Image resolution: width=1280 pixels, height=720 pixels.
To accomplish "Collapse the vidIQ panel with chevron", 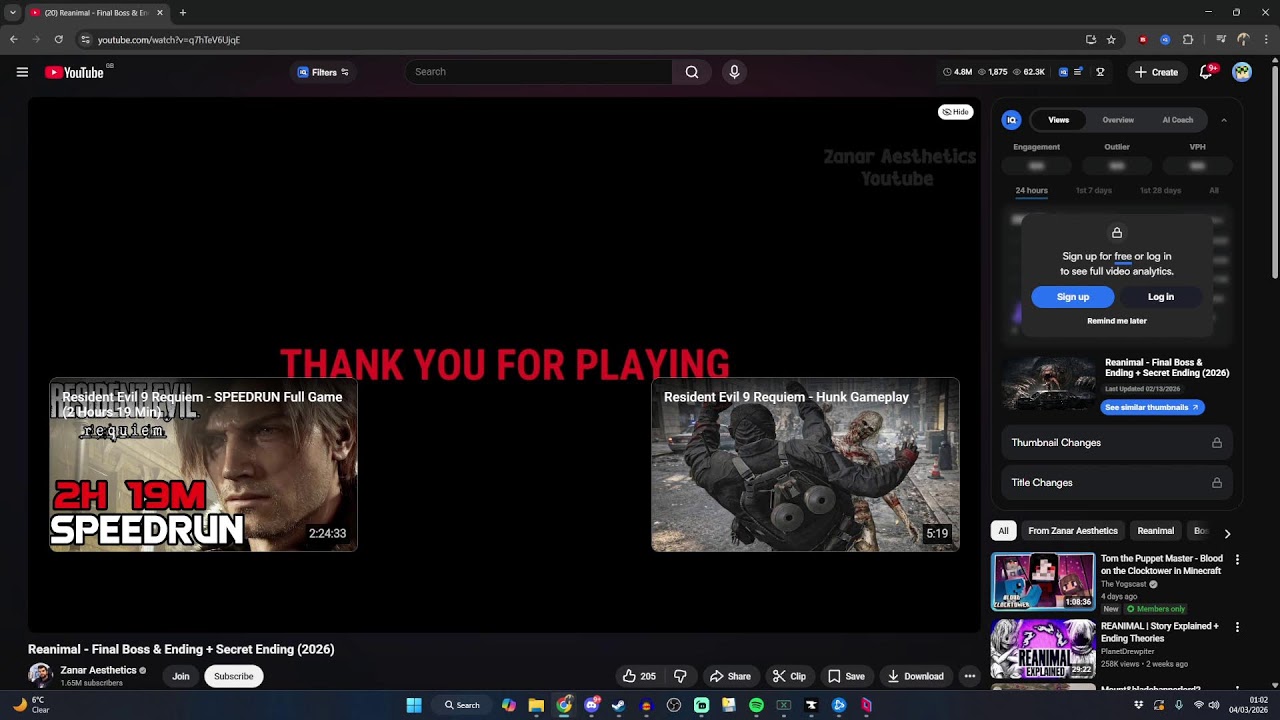I will [x=1224, y=120].
